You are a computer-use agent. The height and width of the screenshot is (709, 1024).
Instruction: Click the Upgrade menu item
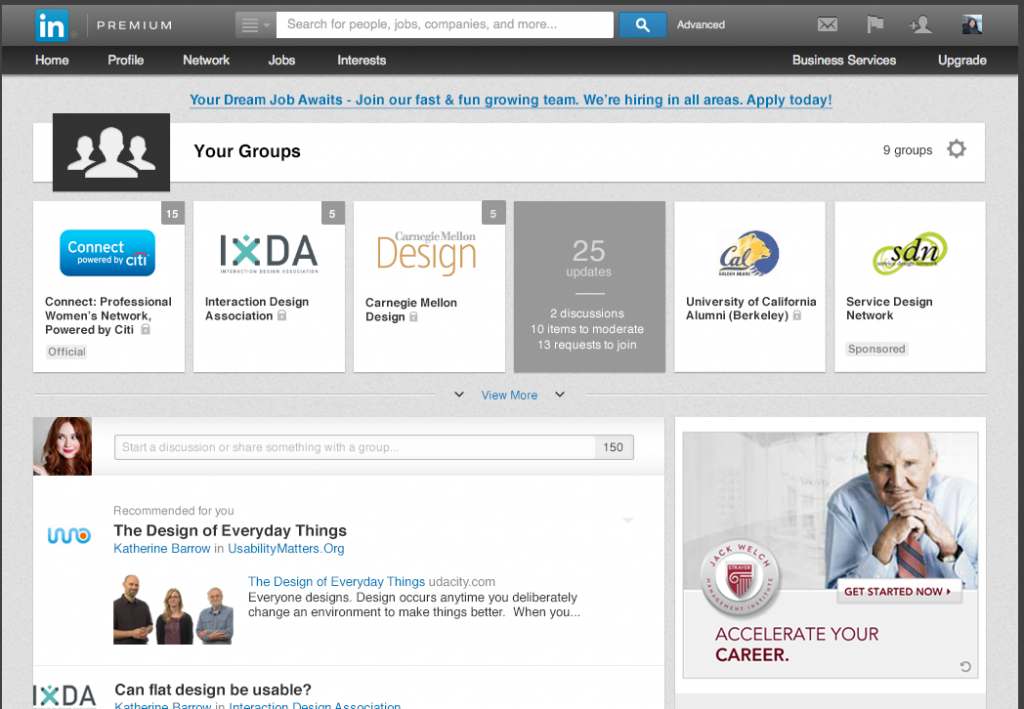click(x=962, y=60)
